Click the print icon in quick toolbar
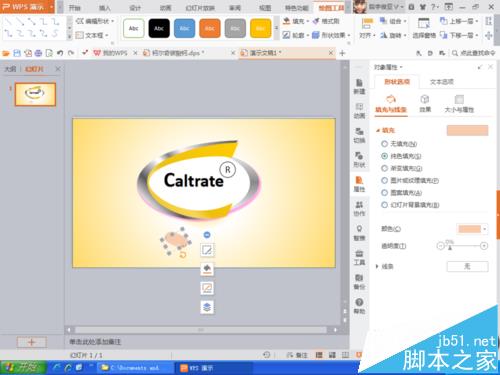Viewport: 500px width, 375px height. 38,53
